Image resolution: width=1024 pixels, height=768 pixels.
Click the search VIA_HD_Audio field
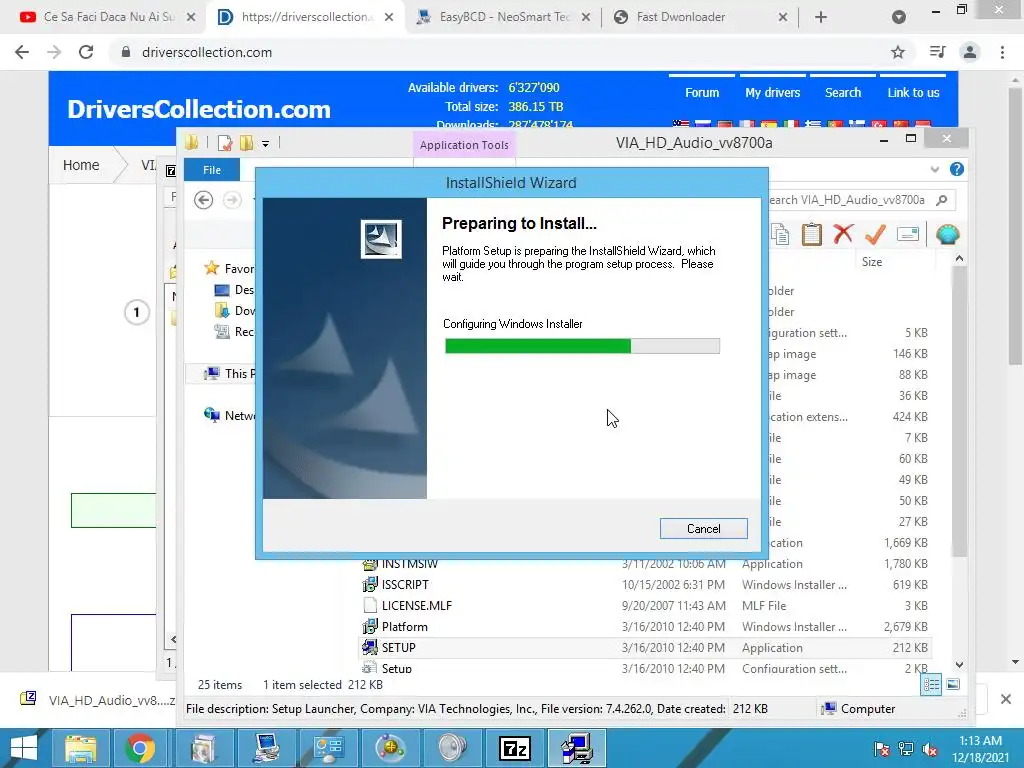849,200
